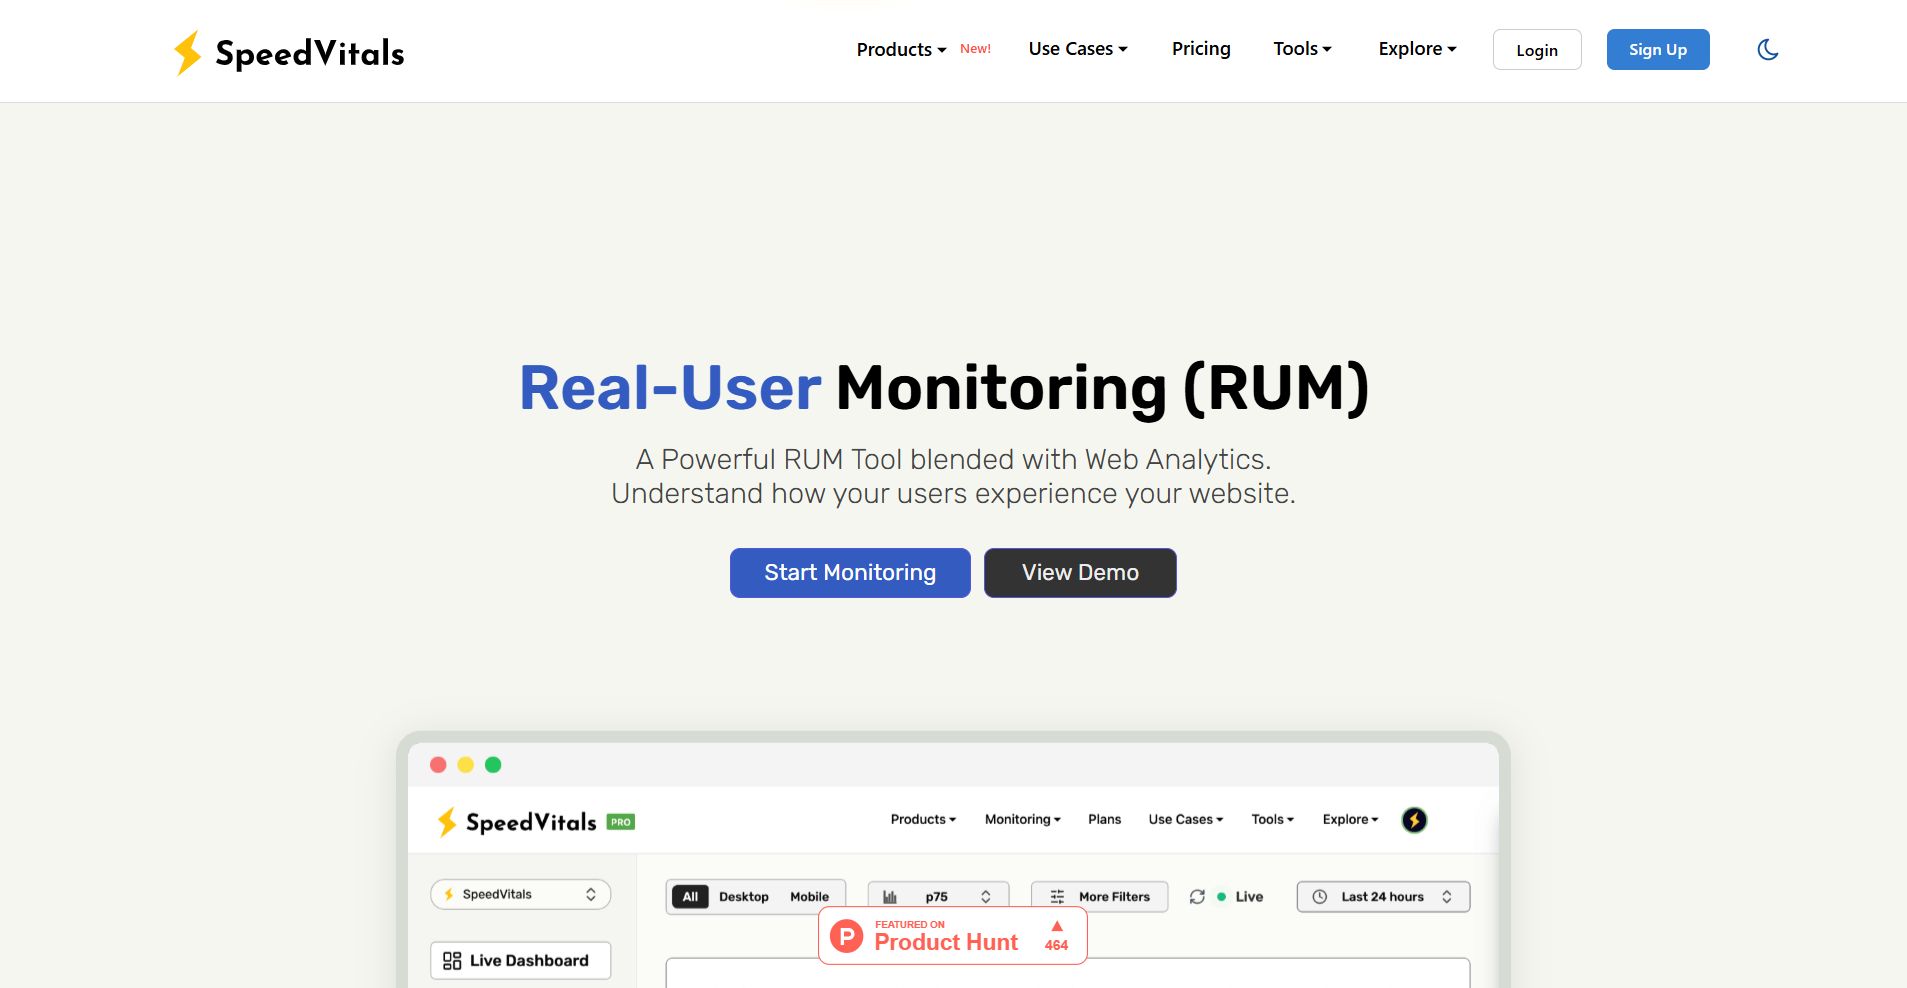
Task: Click the Product Hunt upvote arrow
Action: (x=1057, y=926)
